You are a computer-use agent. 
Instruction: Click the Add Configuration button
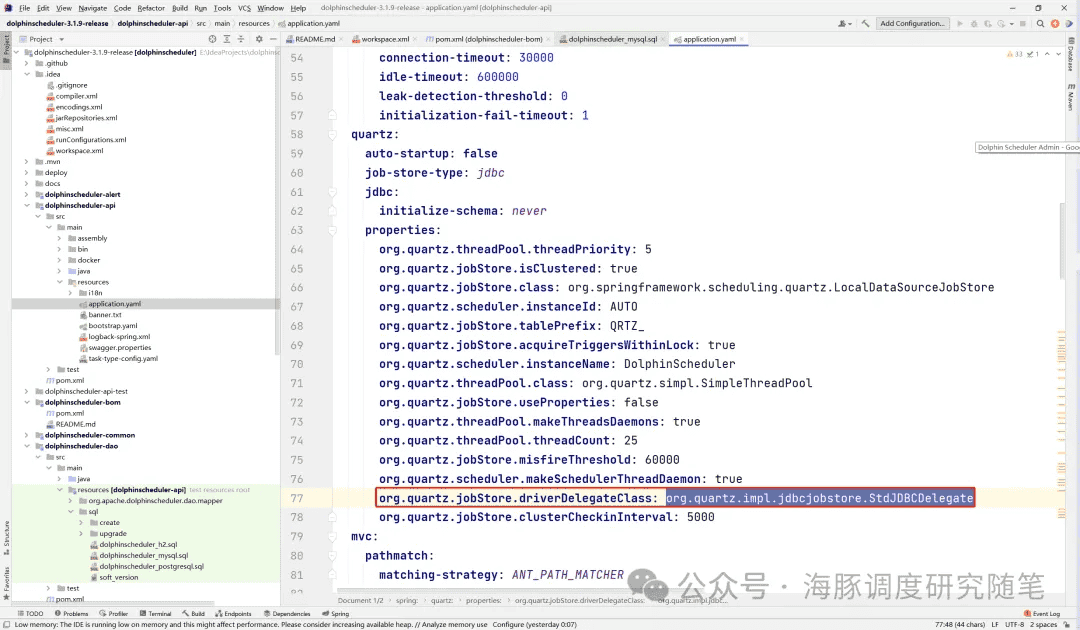pos(911,23)
